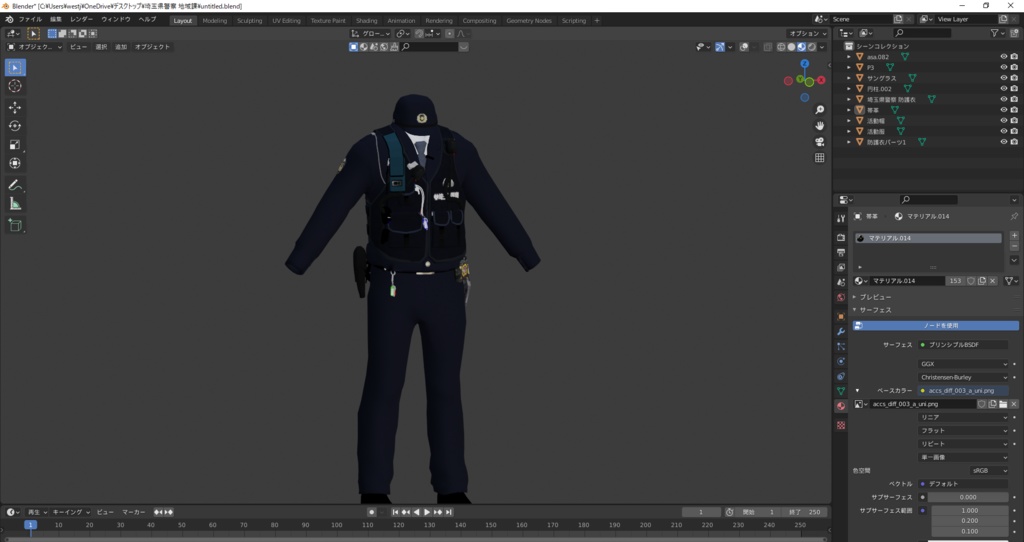Viewport: 1024px width, 542px height.
Task: Select the Scale tool
Action: pyautogui.click(x=15, y=145)
